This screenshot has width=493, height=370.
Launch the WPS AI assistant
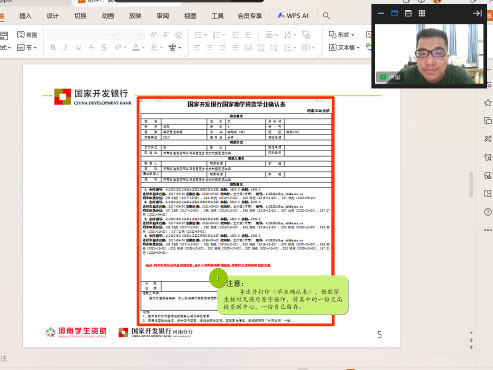coord(293,16)
